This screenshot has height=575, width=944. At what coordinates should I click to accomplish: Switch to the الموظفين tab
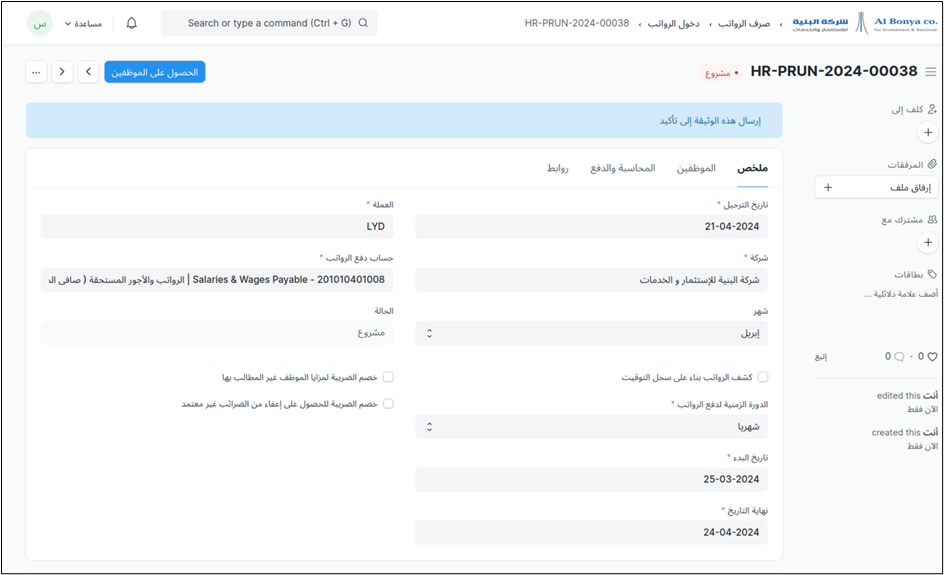(x=696, y=168)
